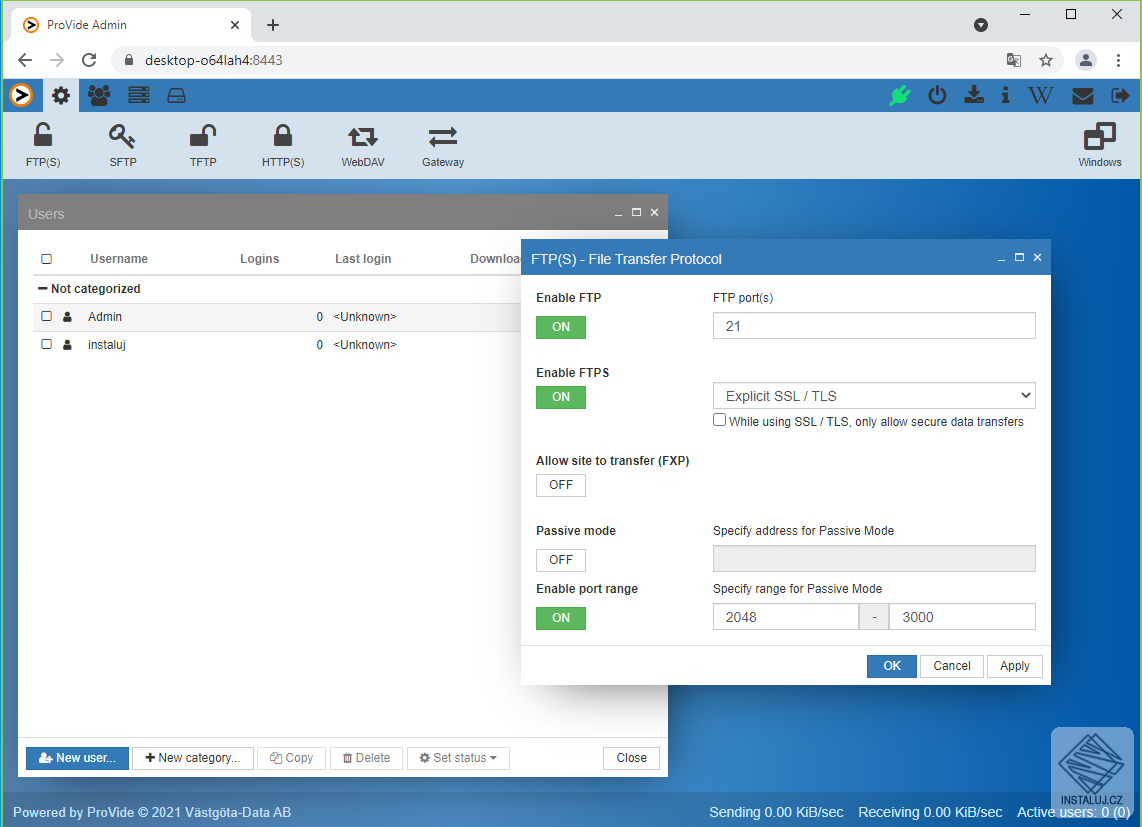The height and width of the screenshot is (827, 1142).
Task: Click the green plug connection icon
Action: 899,95
